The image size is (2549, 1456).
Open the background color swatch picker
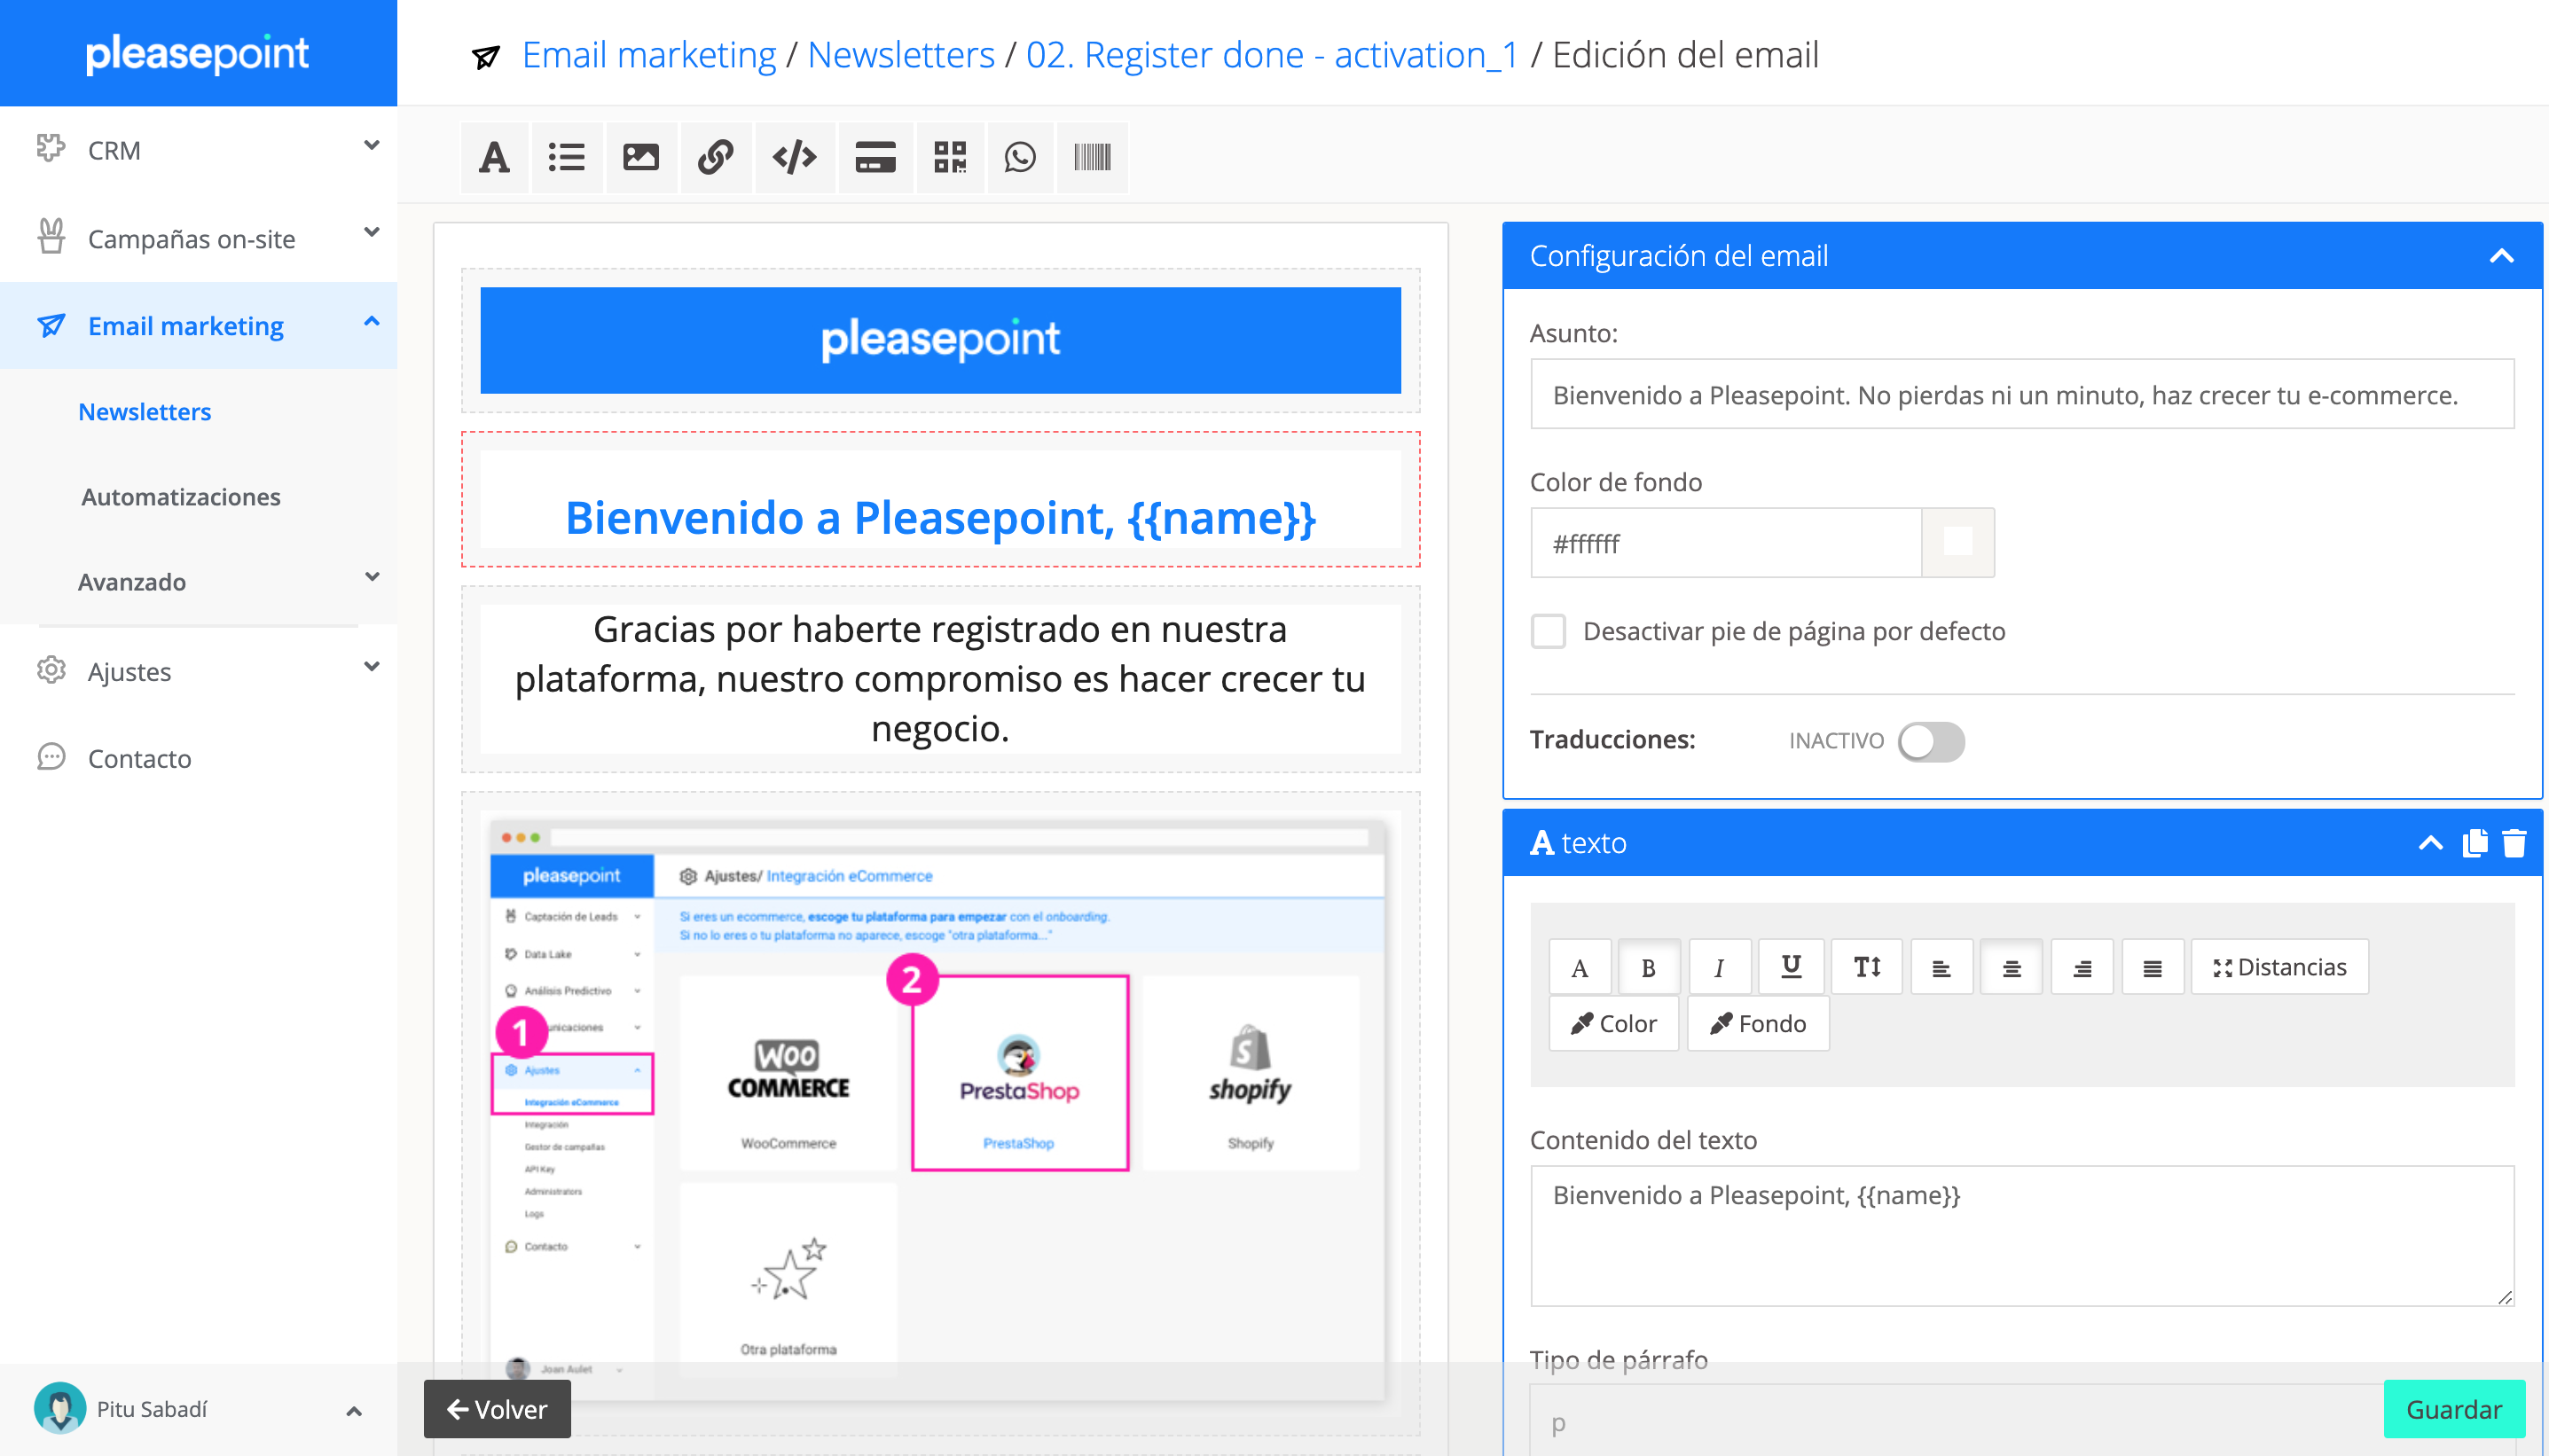click(x=1957, y=543)
